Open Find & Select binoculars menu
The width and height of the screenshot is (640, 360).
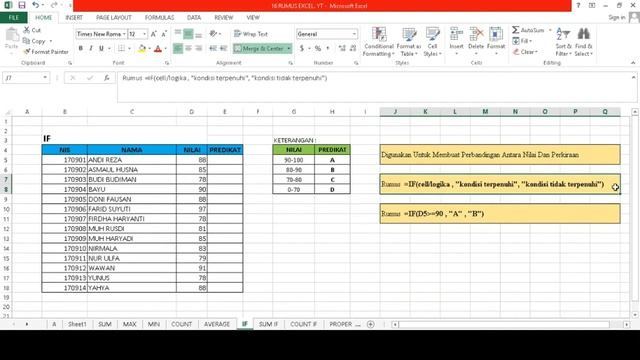(x=584, y=42)
